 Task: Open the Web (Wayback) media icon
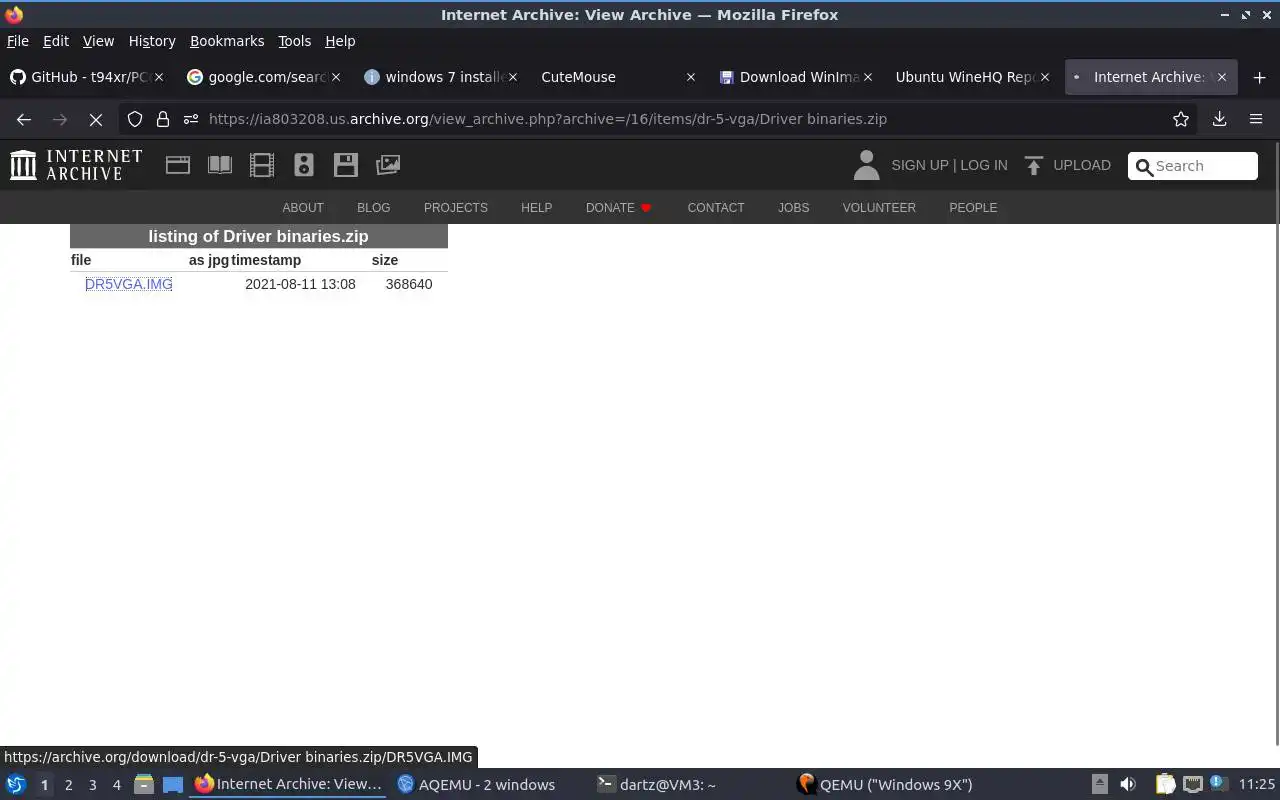(178, 165)
